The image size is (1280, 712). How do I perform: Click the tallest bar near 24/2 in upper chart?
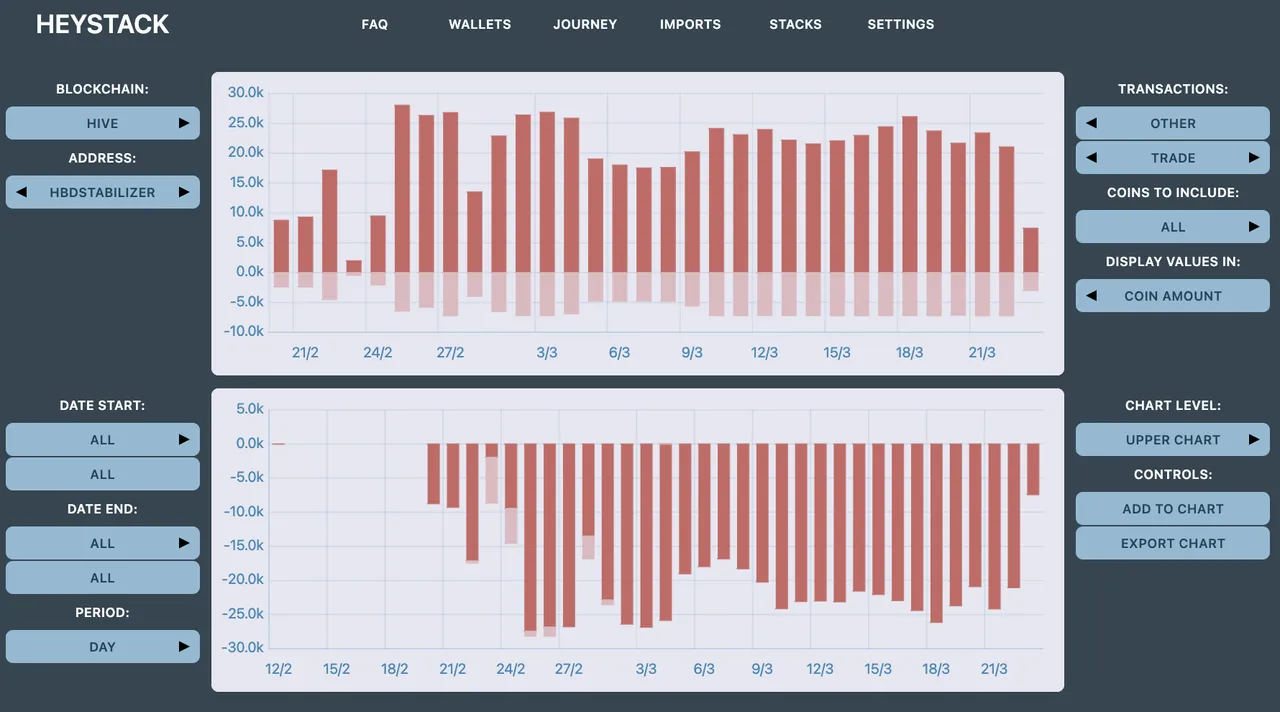click(402, 188)
